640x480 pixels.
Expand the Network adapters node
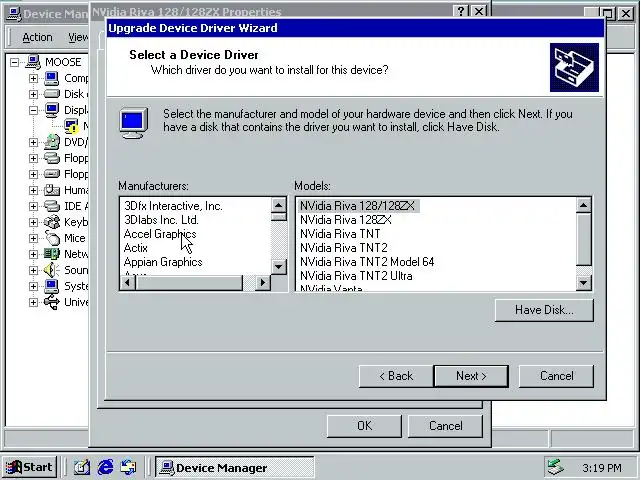[33, 254]
